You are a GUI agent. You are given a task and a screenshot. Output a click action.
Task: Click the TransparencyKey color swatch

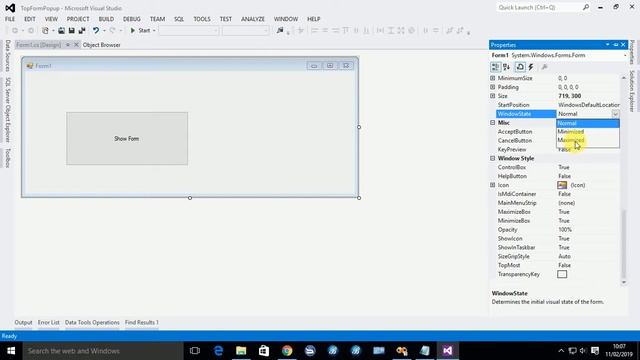pos(562,274)
